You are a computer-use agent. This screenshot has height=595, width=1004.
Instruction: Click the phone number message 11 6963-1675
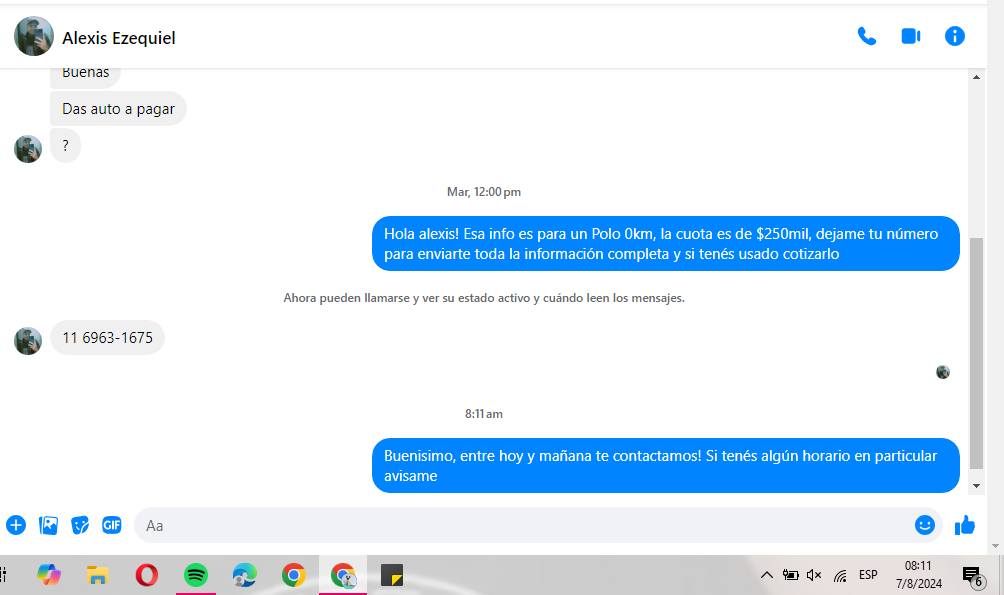point(108,338)
